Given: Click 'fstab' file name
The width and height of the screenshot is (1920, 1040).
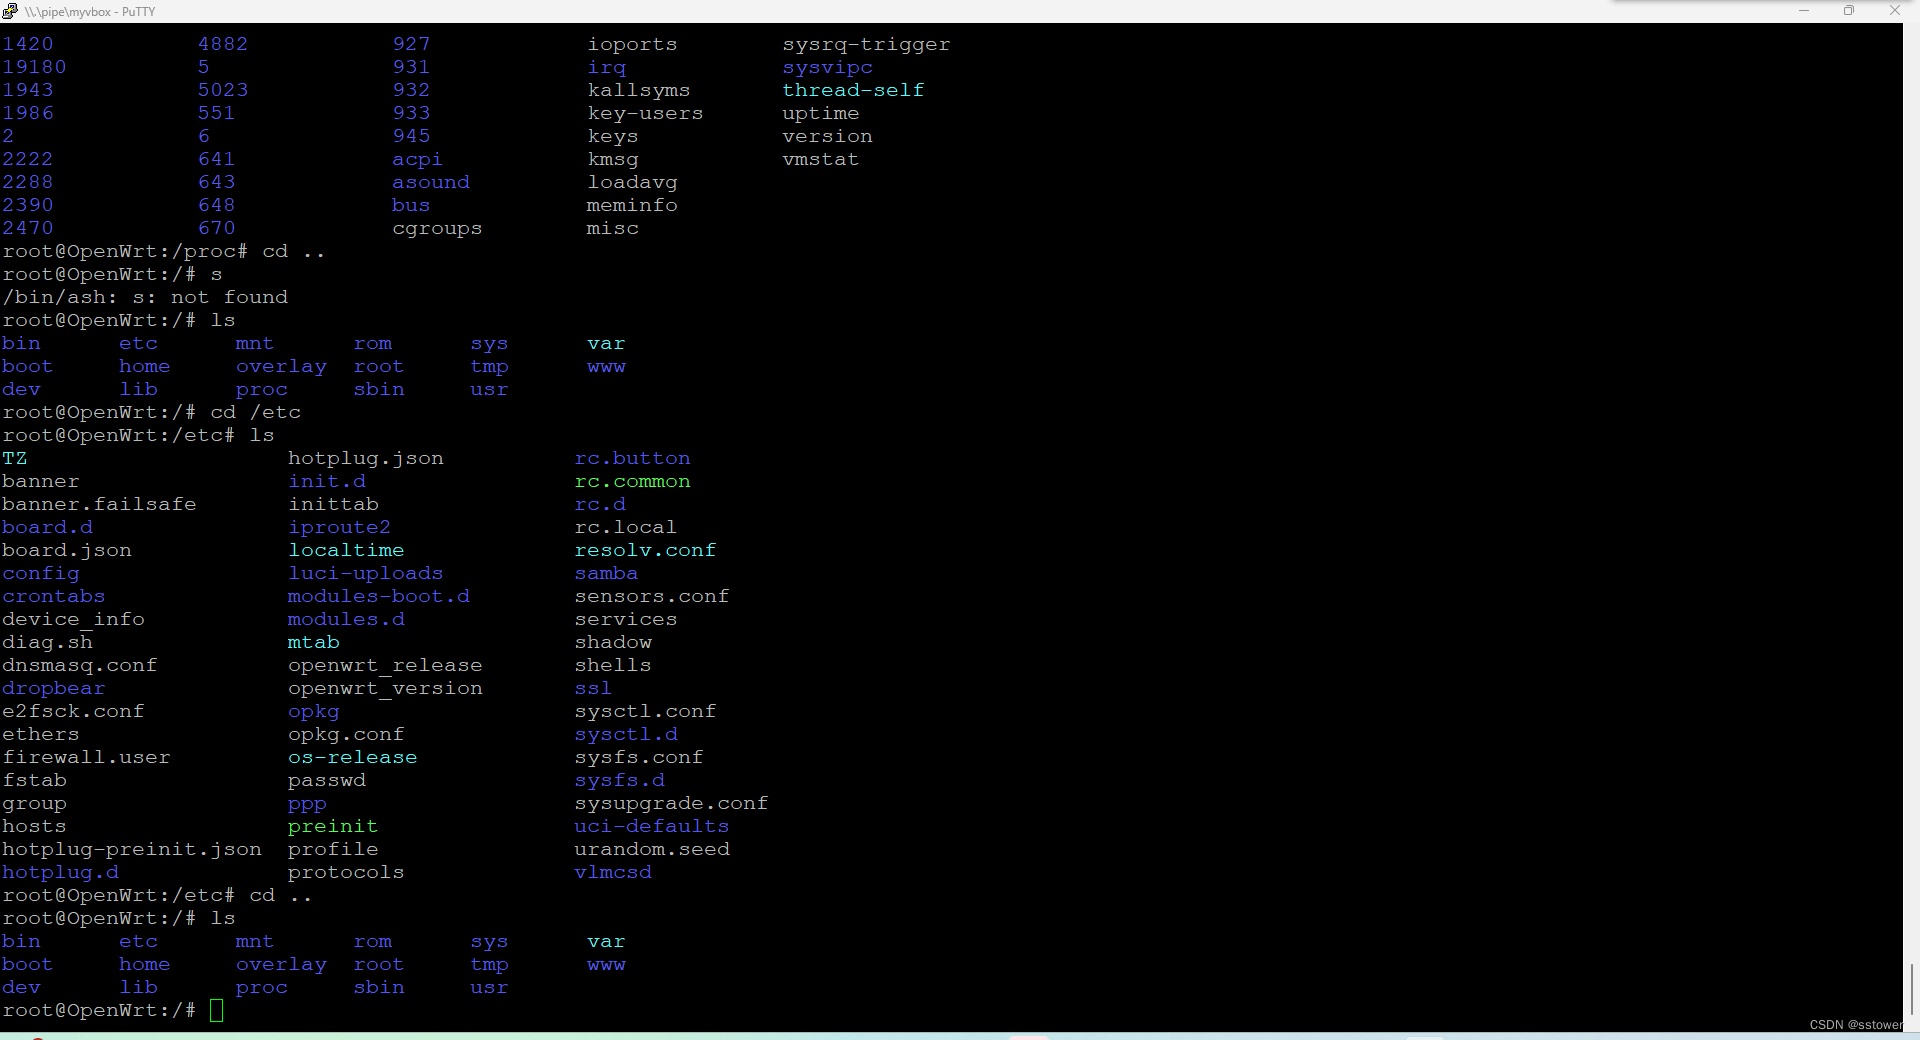Looking at the screenshot, I should [34, 780].
